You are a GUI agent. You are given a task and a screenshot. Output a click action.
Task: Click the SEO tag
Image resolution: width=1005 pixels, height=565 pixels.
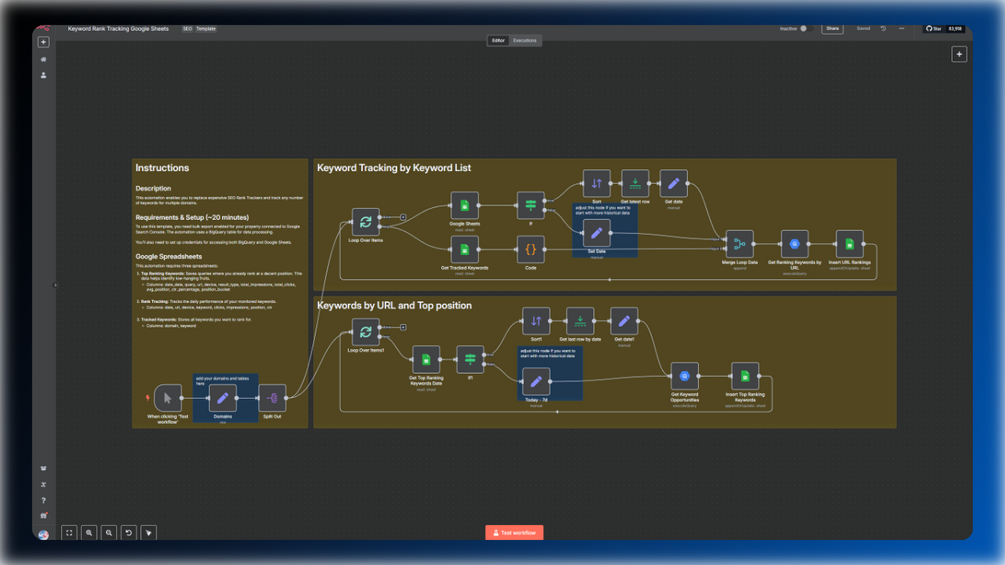click(x=187, y=29)
